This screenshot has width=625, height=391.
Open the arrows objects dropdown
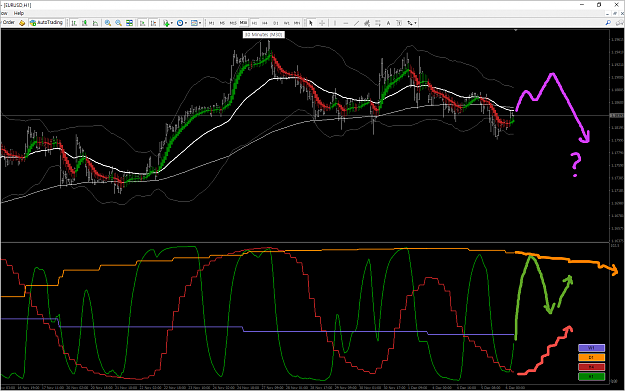[412, 23]
